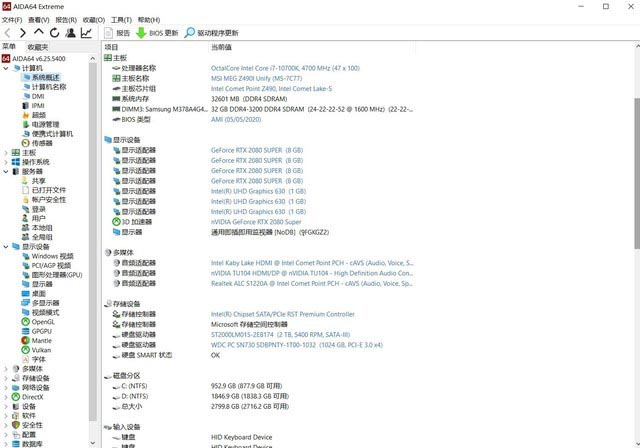Click the Refresh toolbar icon
The height and width of the screenshot is (448, 640).
[x=54, y=33]
